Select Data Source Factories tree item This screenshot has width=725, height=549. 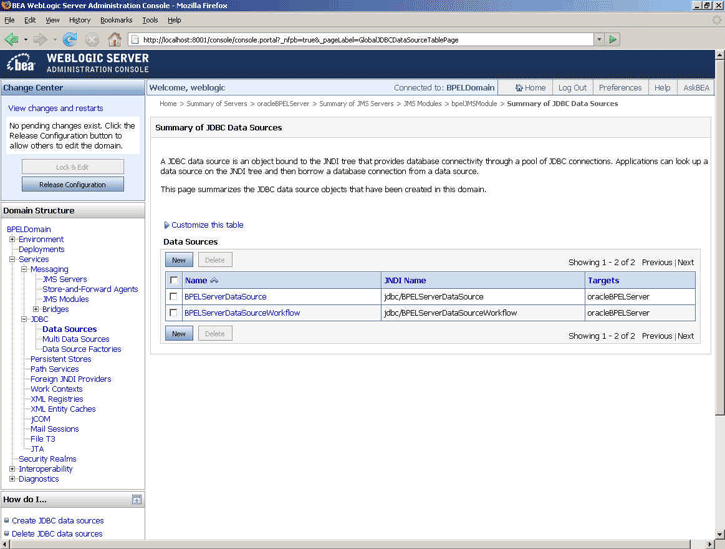pyautogui.click(x=82, y=349)
